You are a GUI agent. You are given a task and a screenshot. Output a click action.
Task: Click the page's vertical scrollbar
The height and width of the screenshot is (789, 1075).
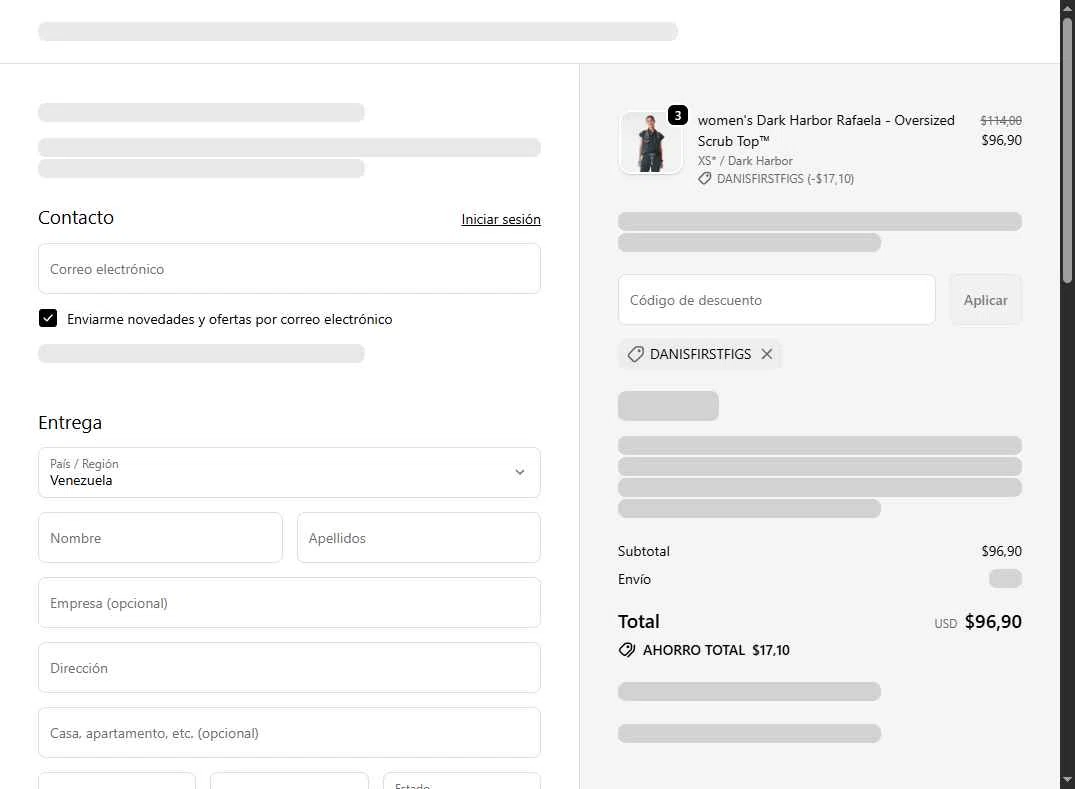click(1067, 150)
